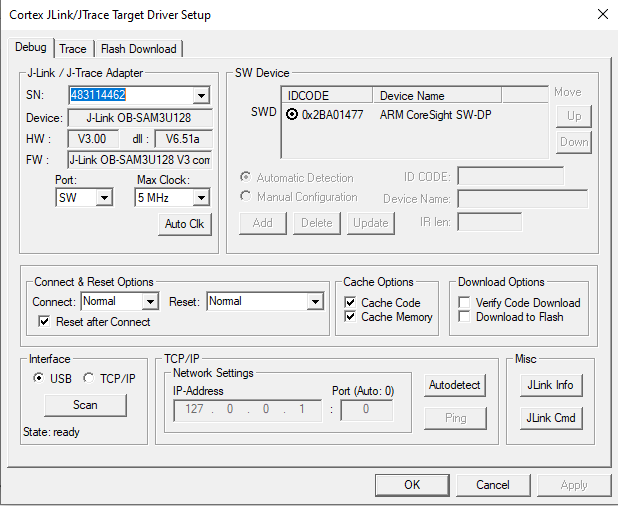
Task: Expand the Reset type dropdown
Action: [x=315, y=301]
